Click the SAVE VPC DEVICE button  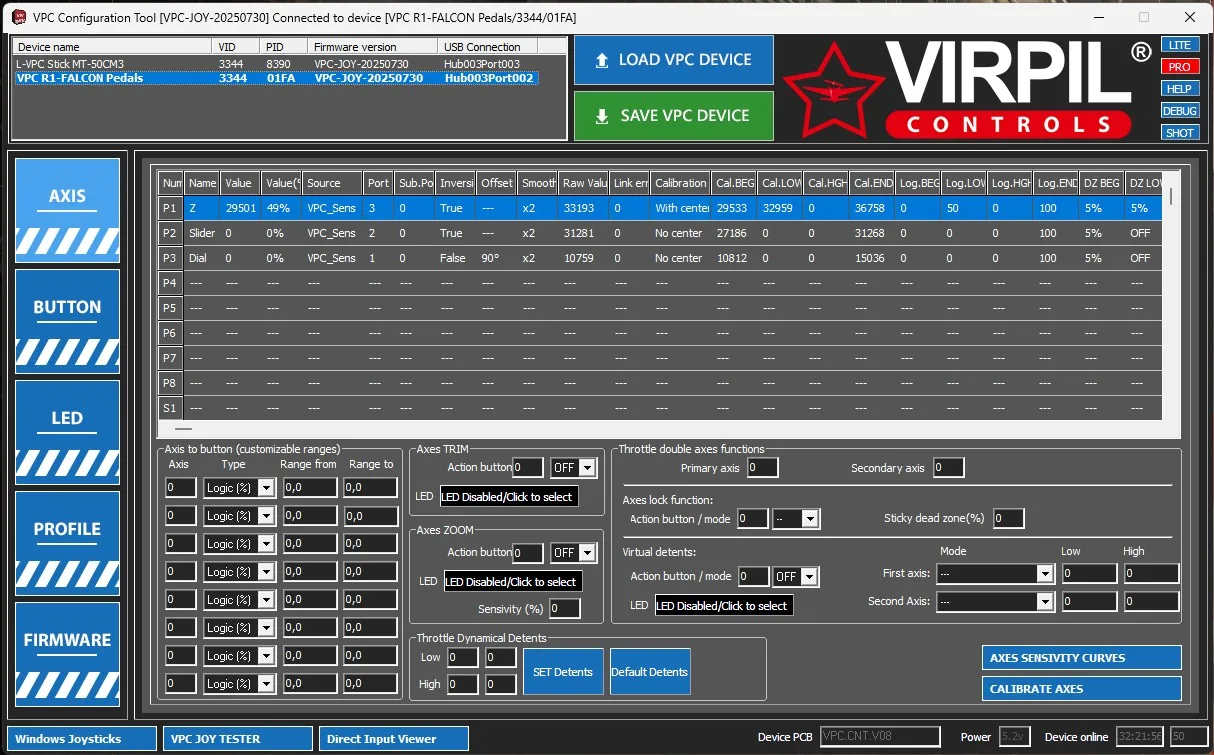click(674, 116)
